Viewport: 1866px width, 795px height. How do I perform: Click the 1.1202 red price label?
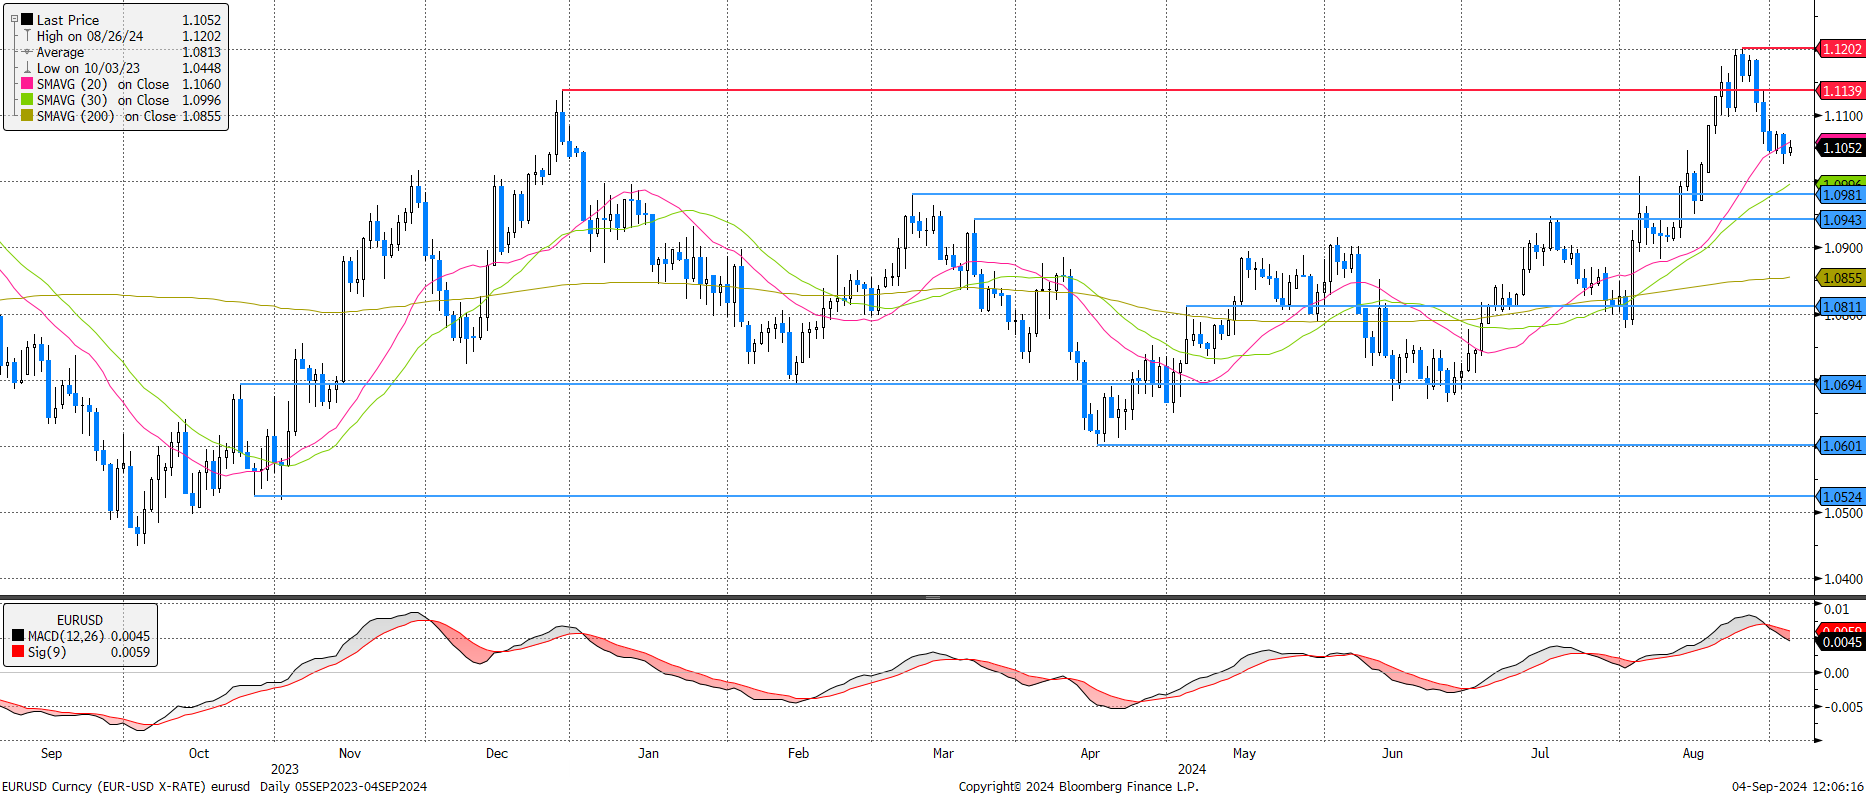[x=1841, y=49]
